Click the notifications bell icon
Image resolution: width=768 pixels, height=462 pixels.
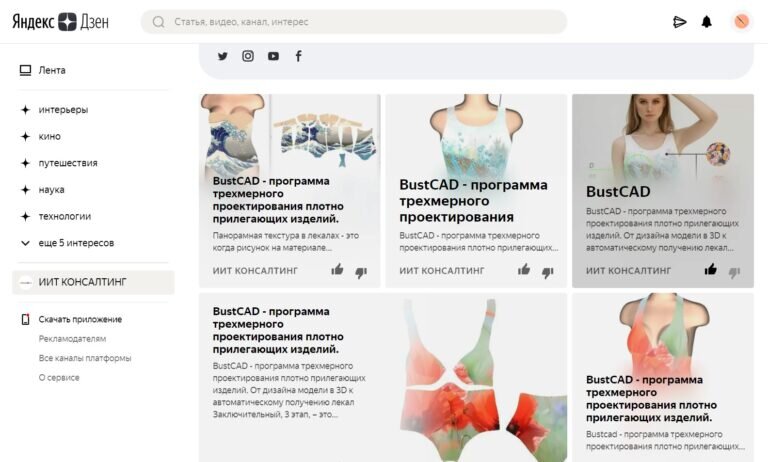click(706, 22)
